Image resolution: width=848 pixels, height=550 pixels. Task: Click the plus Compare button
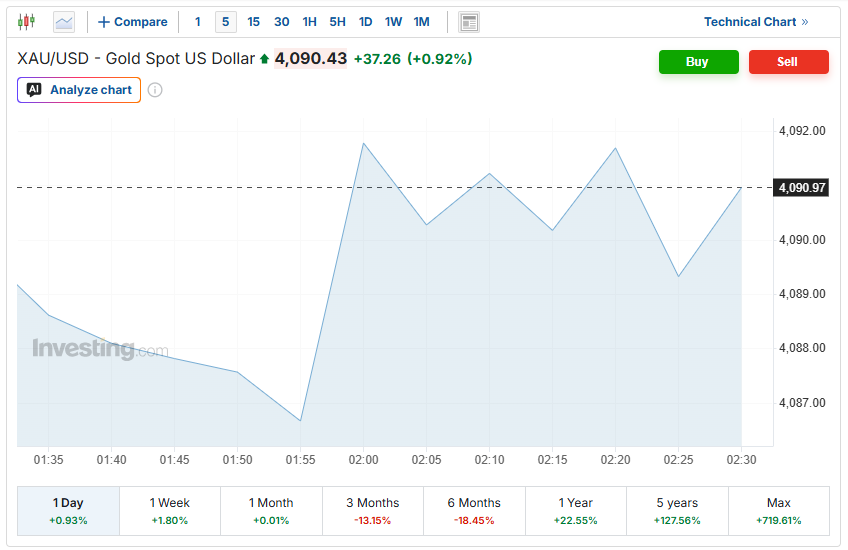pos(132,22)
